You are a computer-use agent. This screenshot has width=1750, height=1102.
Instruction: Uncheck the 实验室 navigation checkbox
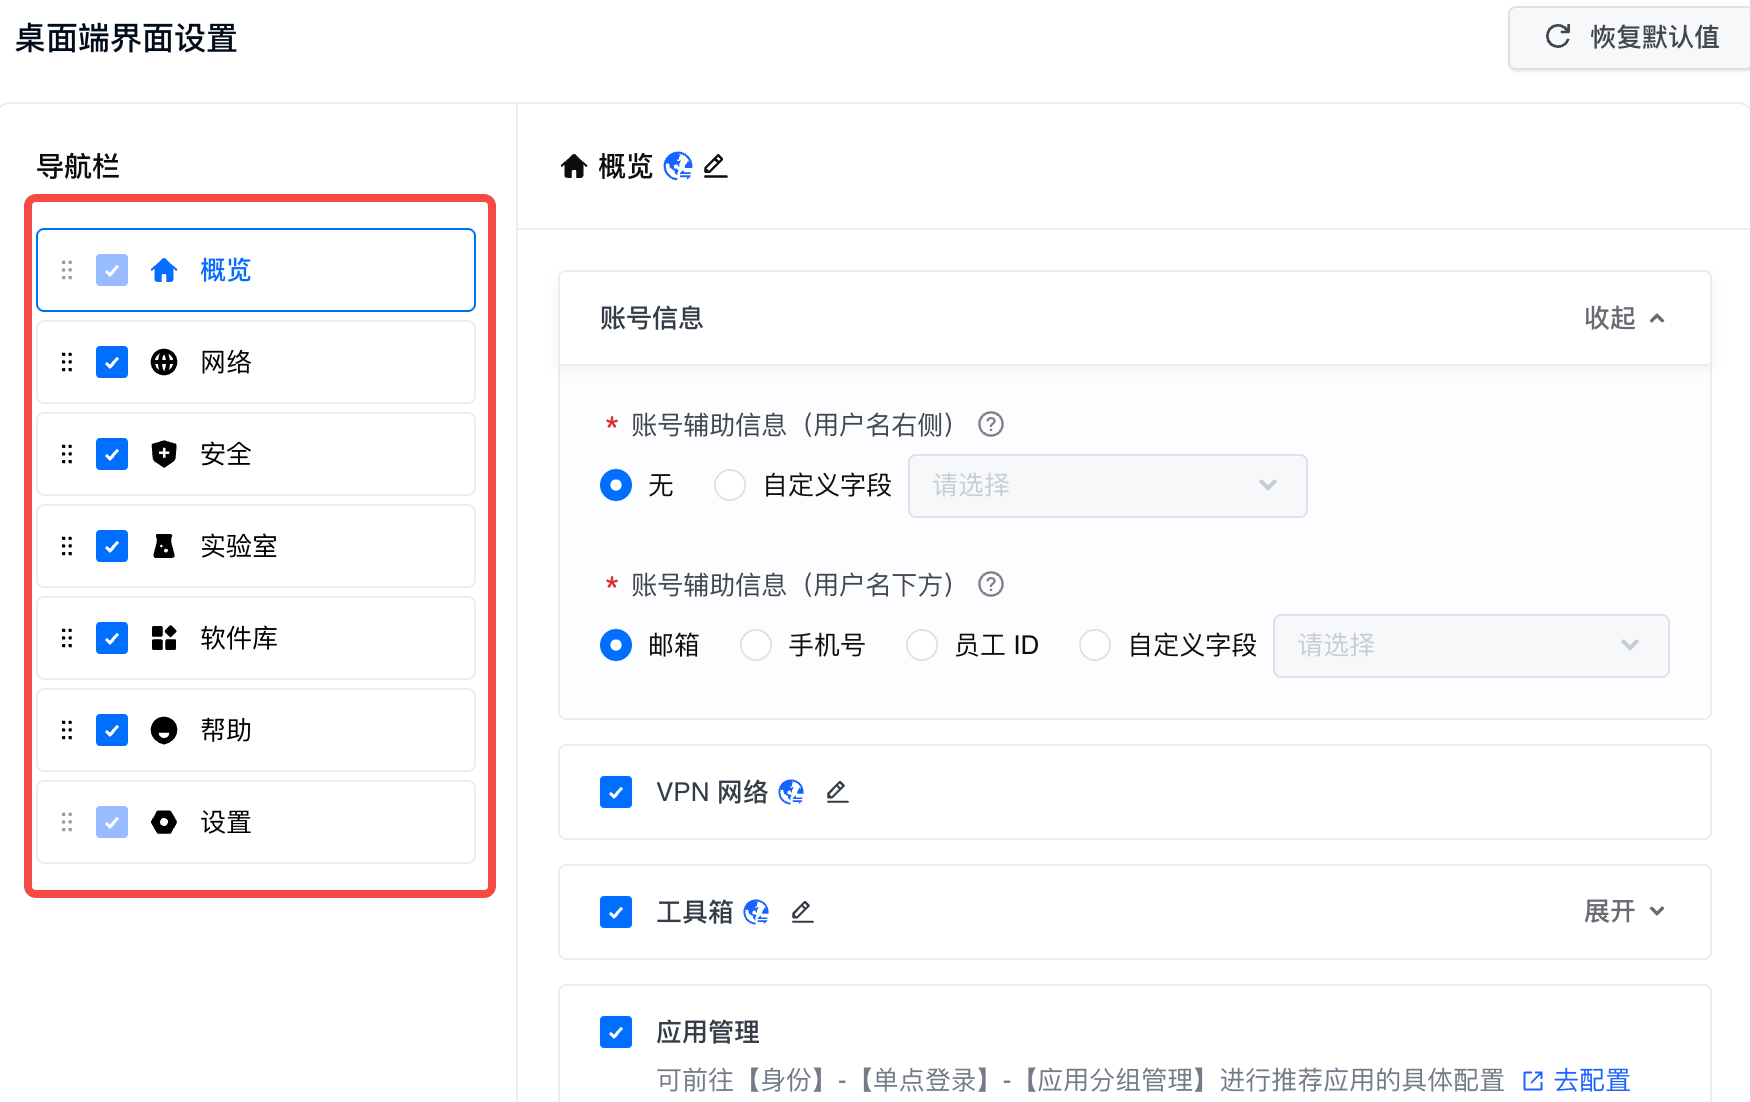(112, 546)
